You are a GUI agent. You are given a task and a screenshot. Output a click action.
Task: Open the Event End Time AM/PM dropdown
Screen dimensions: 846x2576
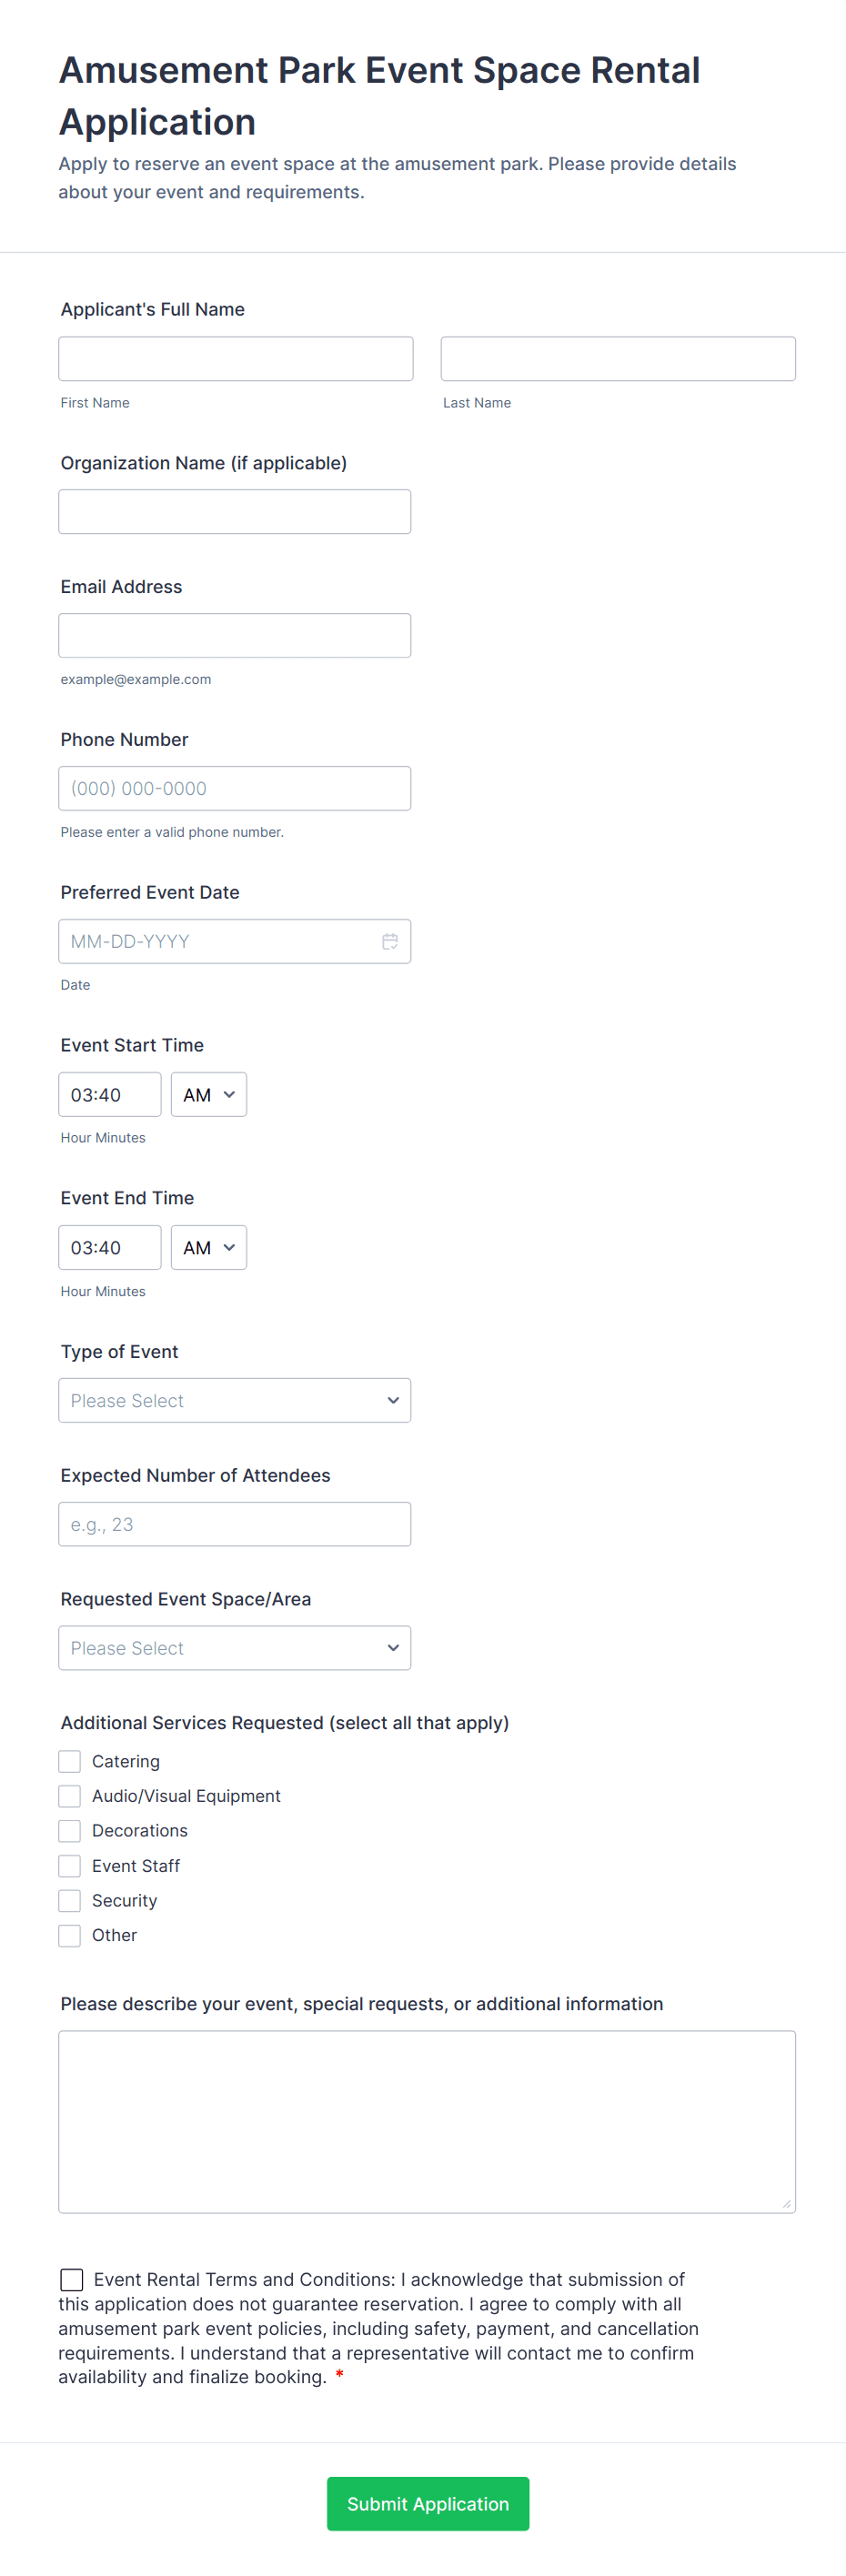208,1247
